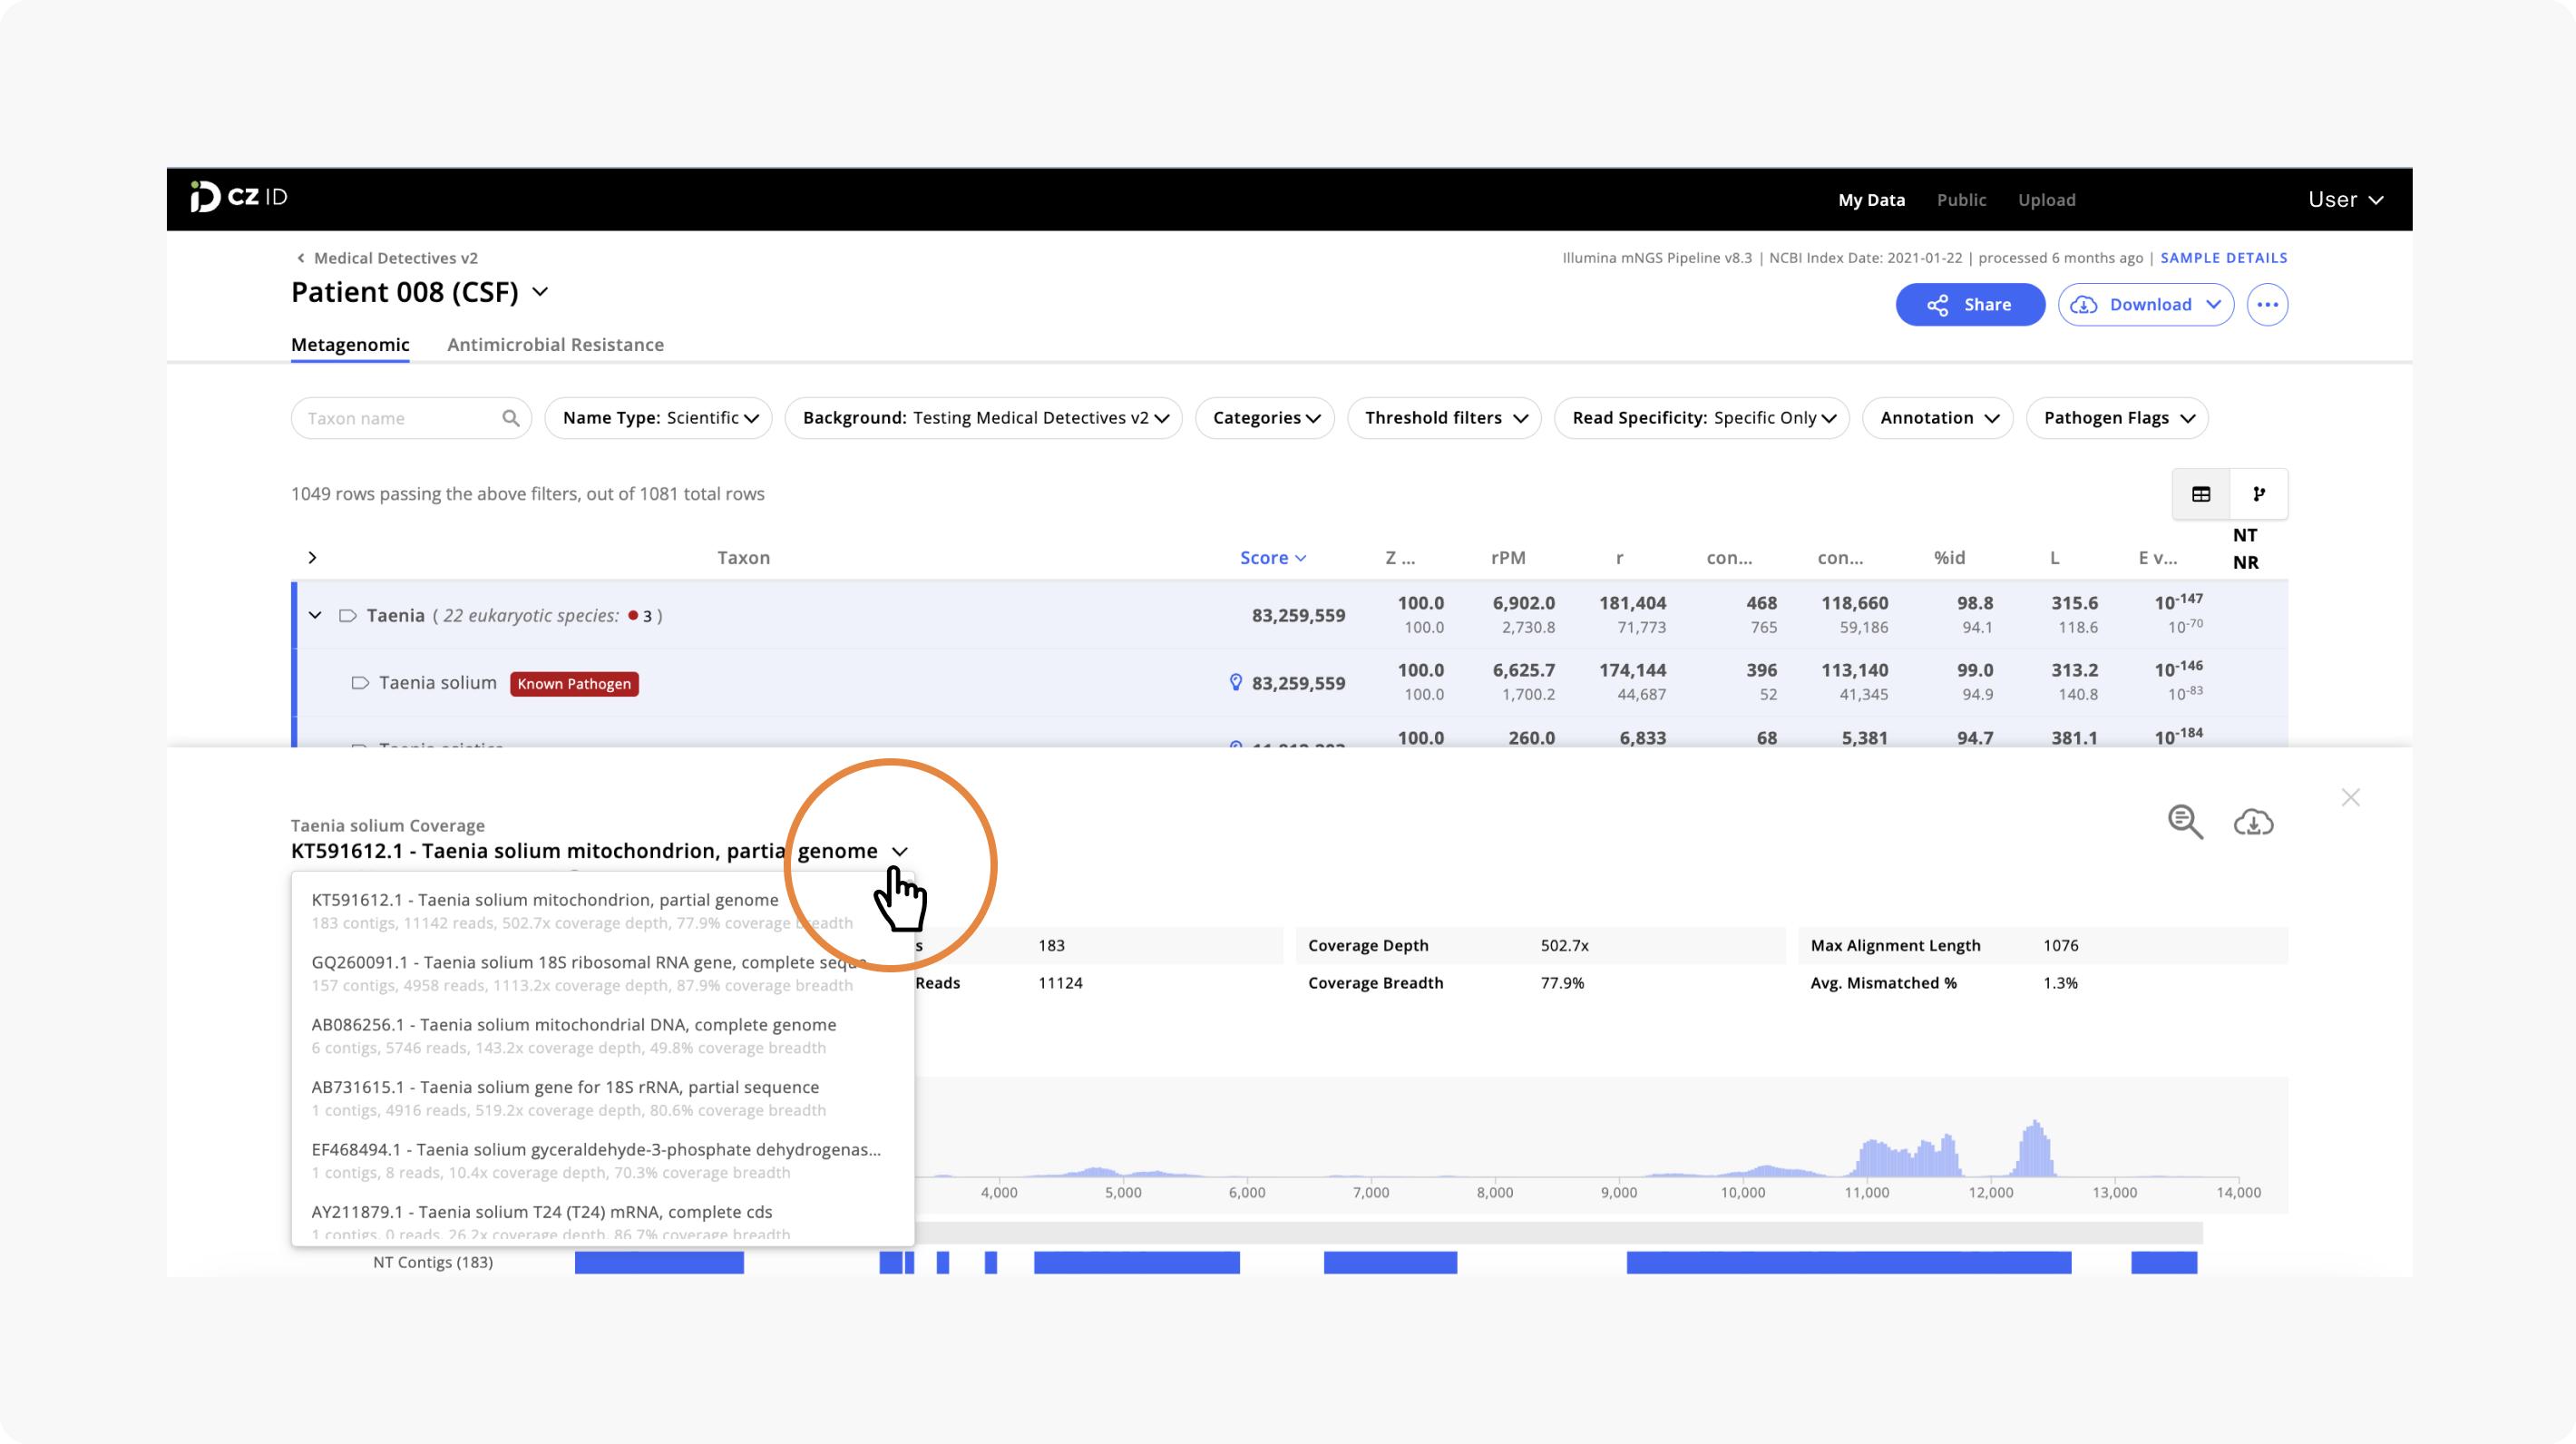Open the Background filter dropdown

pyautogui.click(x=984, y=418)
